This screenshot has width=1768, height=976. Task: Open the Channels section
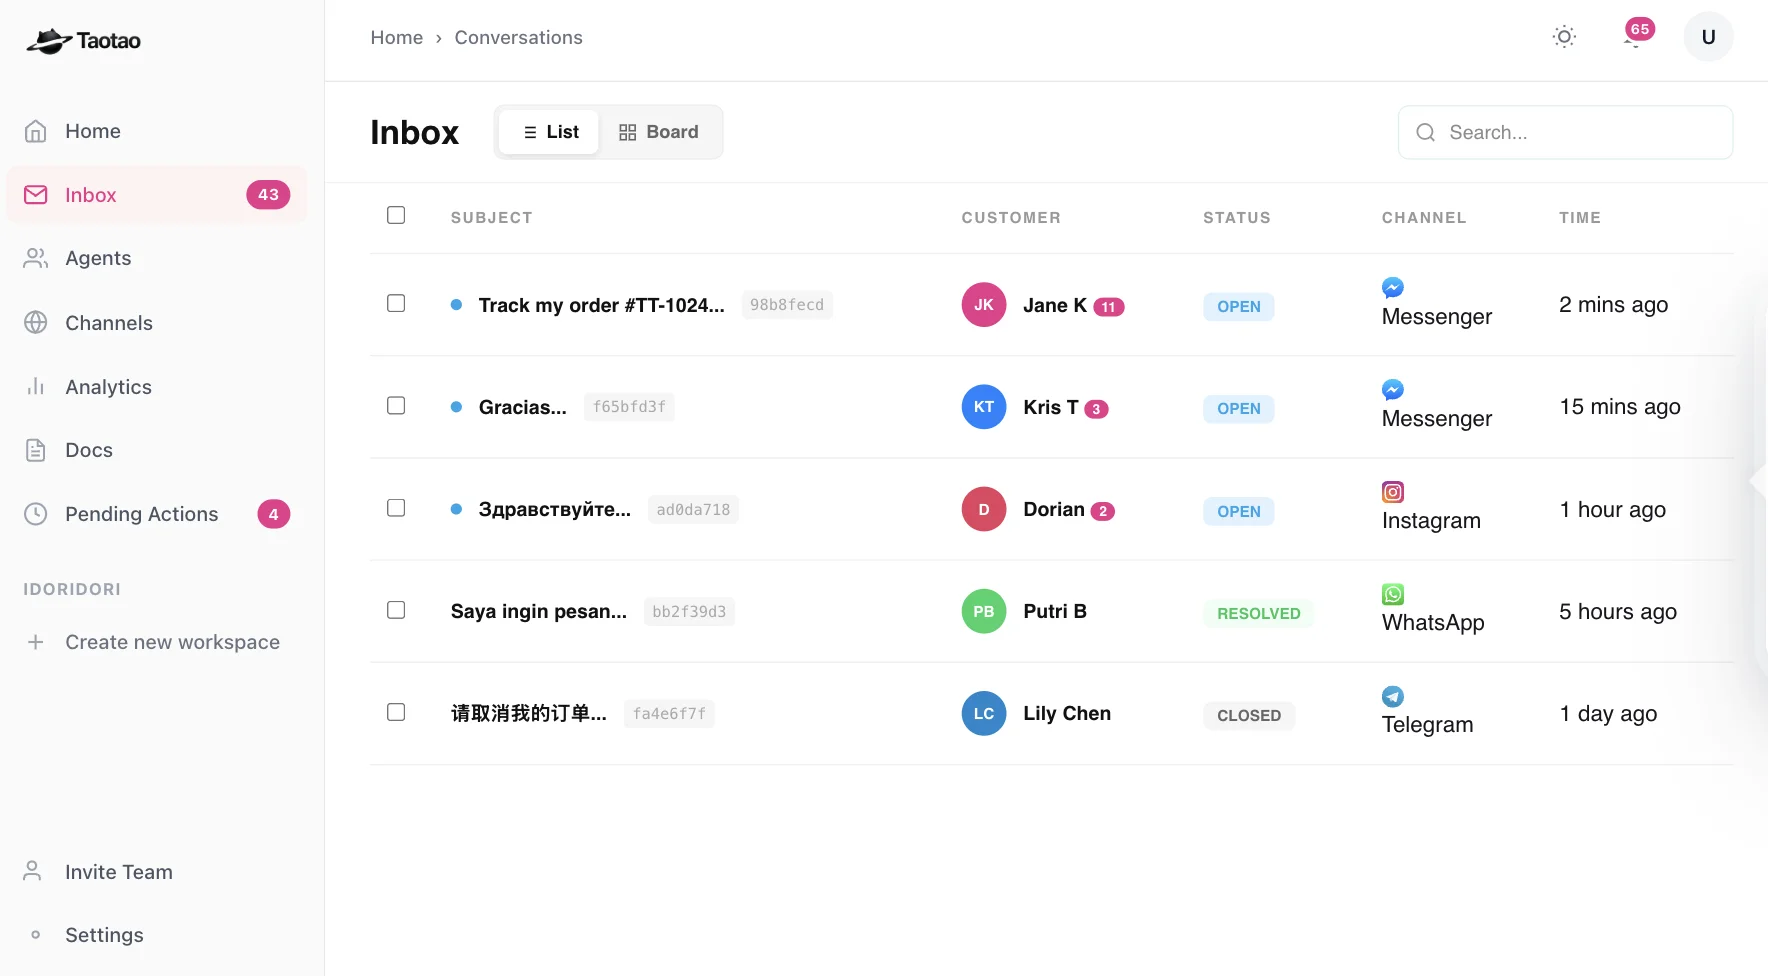point(156,323)
